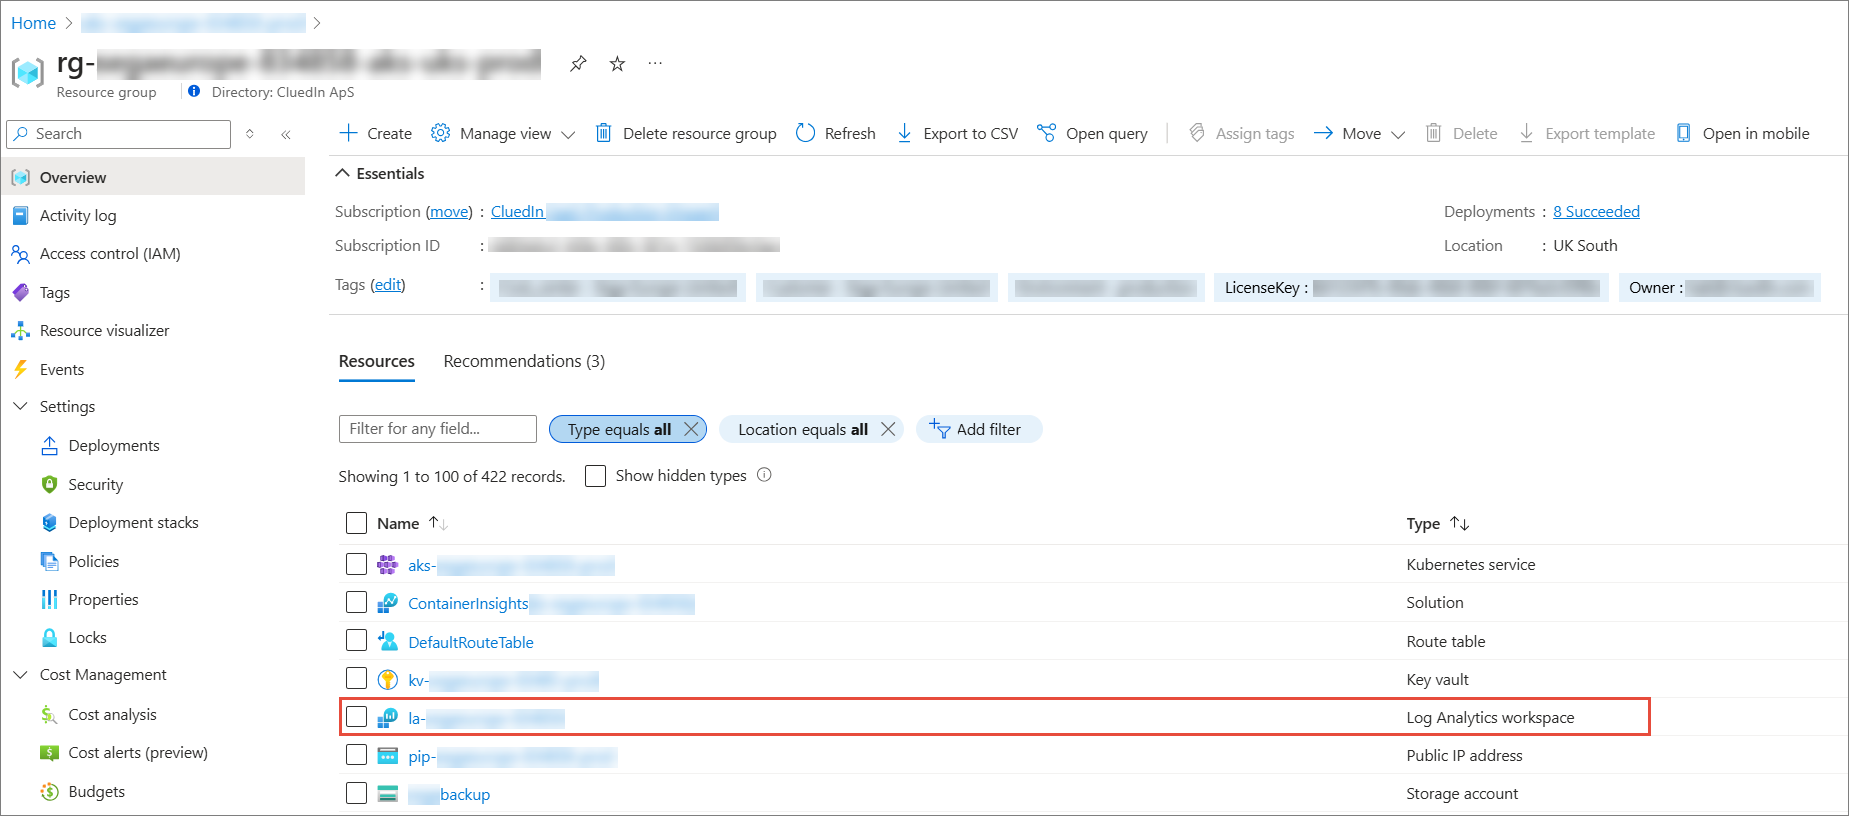This screenshot has width=1849, height=816.
Task: Focus Filter for any field box
Action: point(437,429)
